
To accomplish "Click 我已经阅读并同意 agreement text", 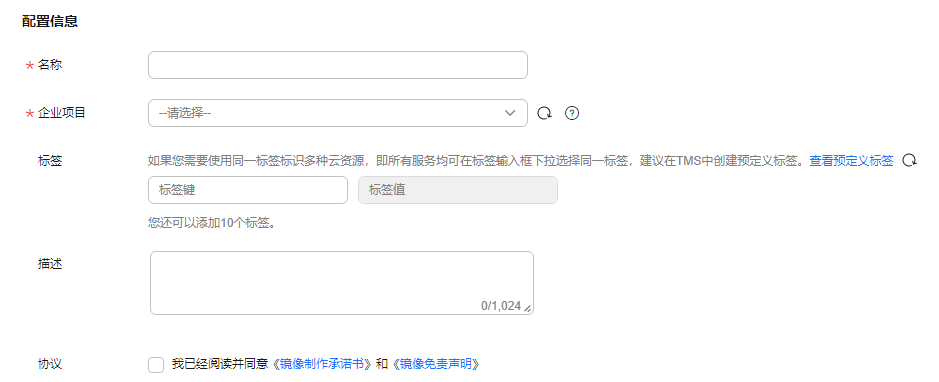I will pos(221,364).
